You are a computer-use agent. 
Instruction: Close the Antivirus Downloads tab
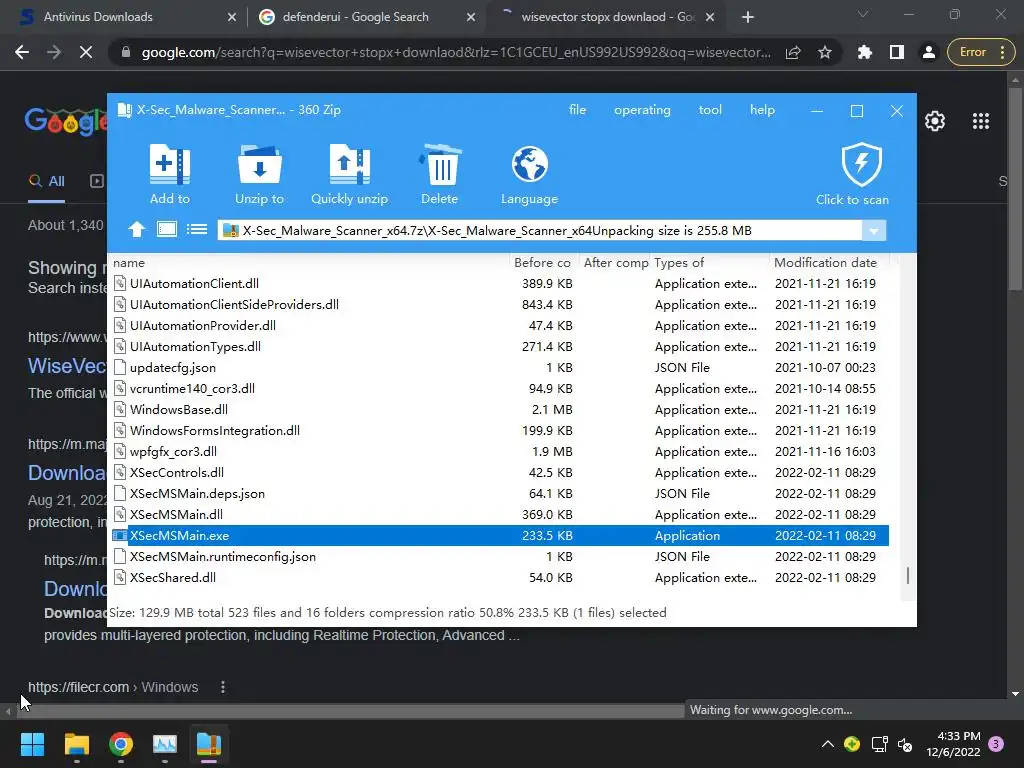(x=231, y=18)
